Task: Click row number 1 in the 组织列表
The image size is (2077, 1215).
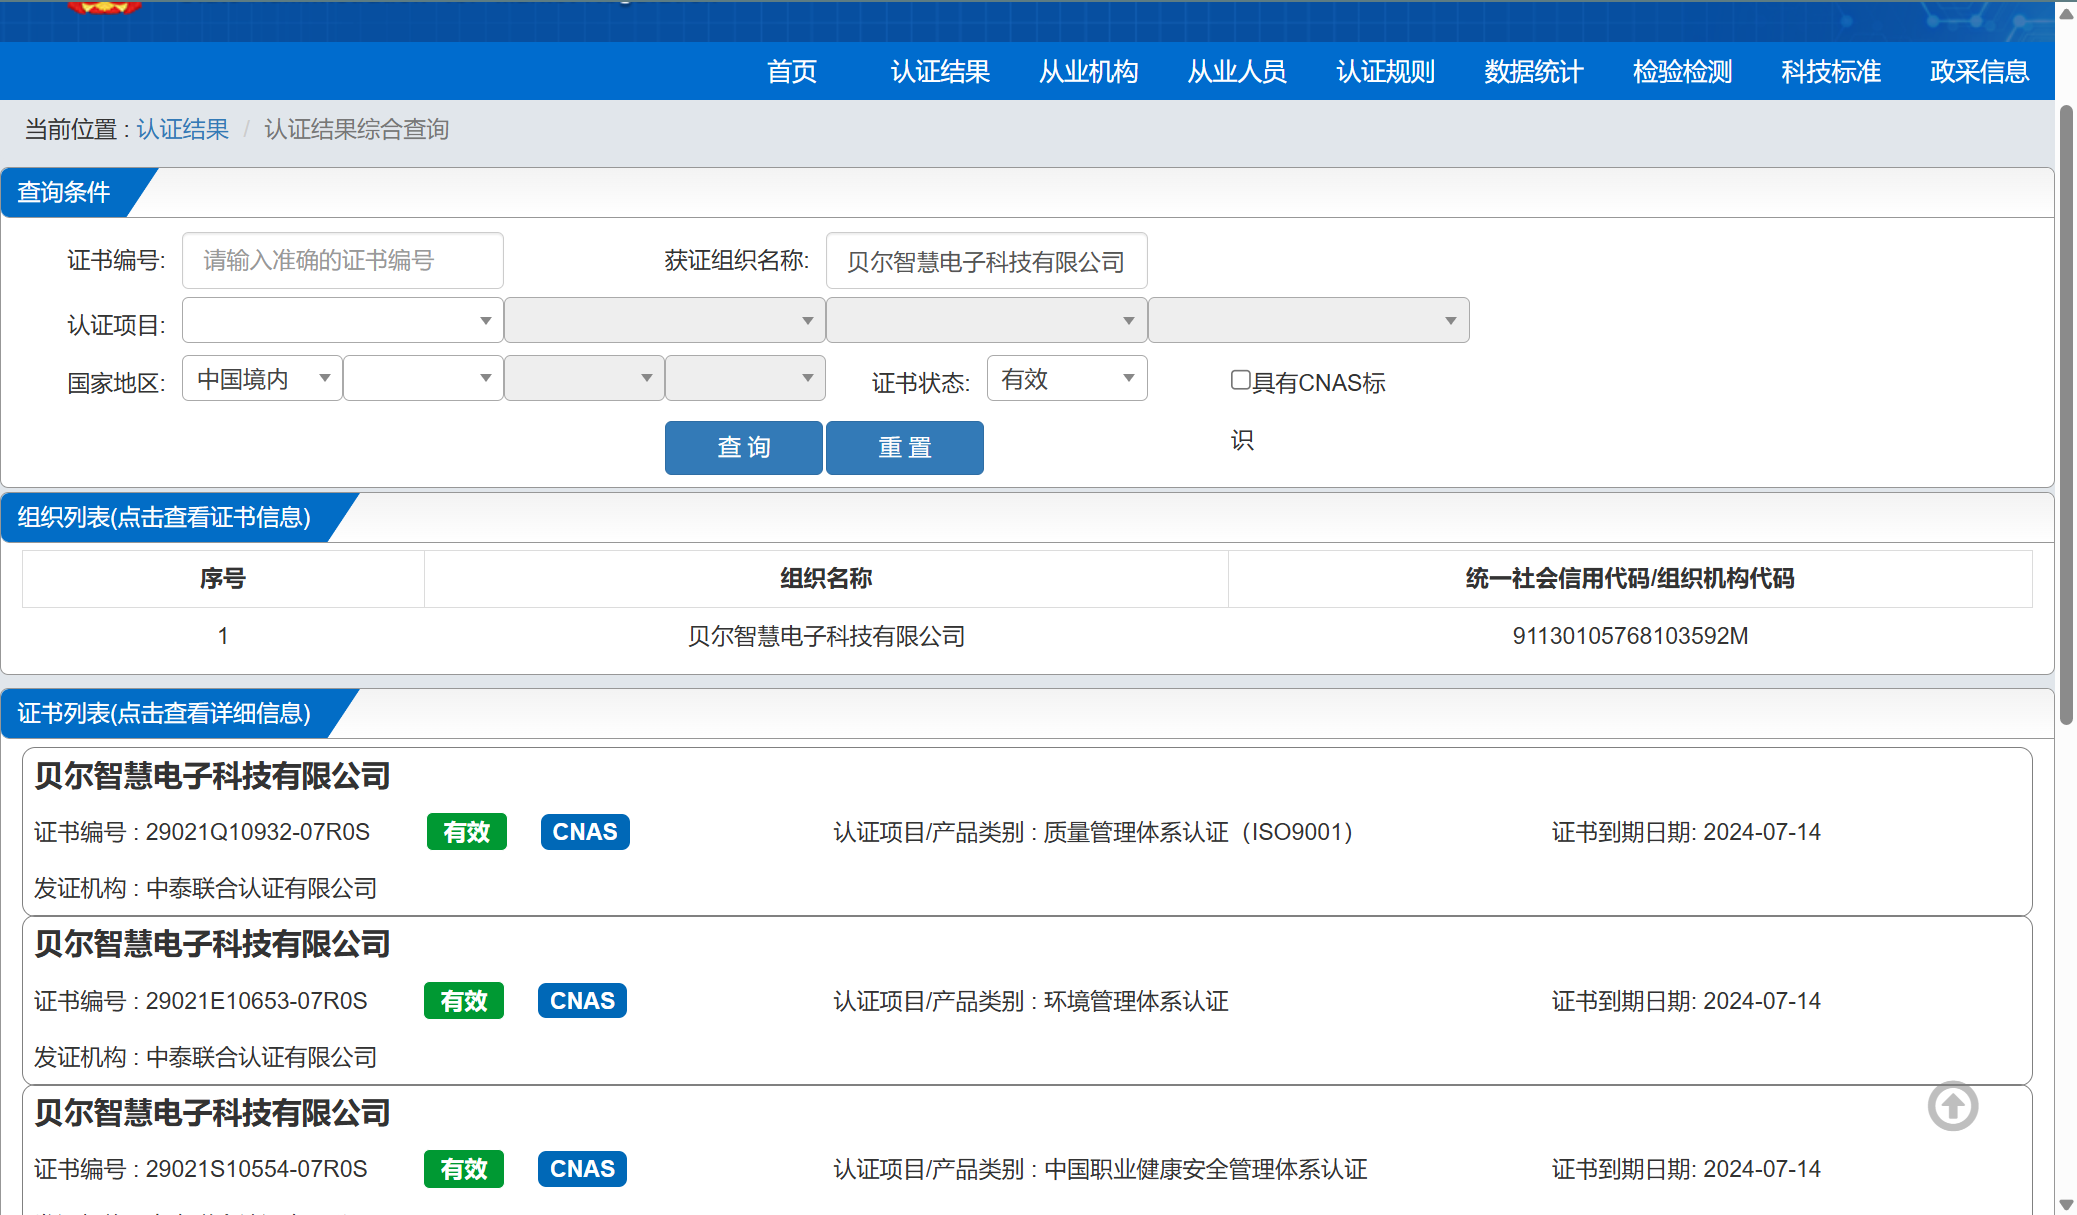Action: click(223, 636)
